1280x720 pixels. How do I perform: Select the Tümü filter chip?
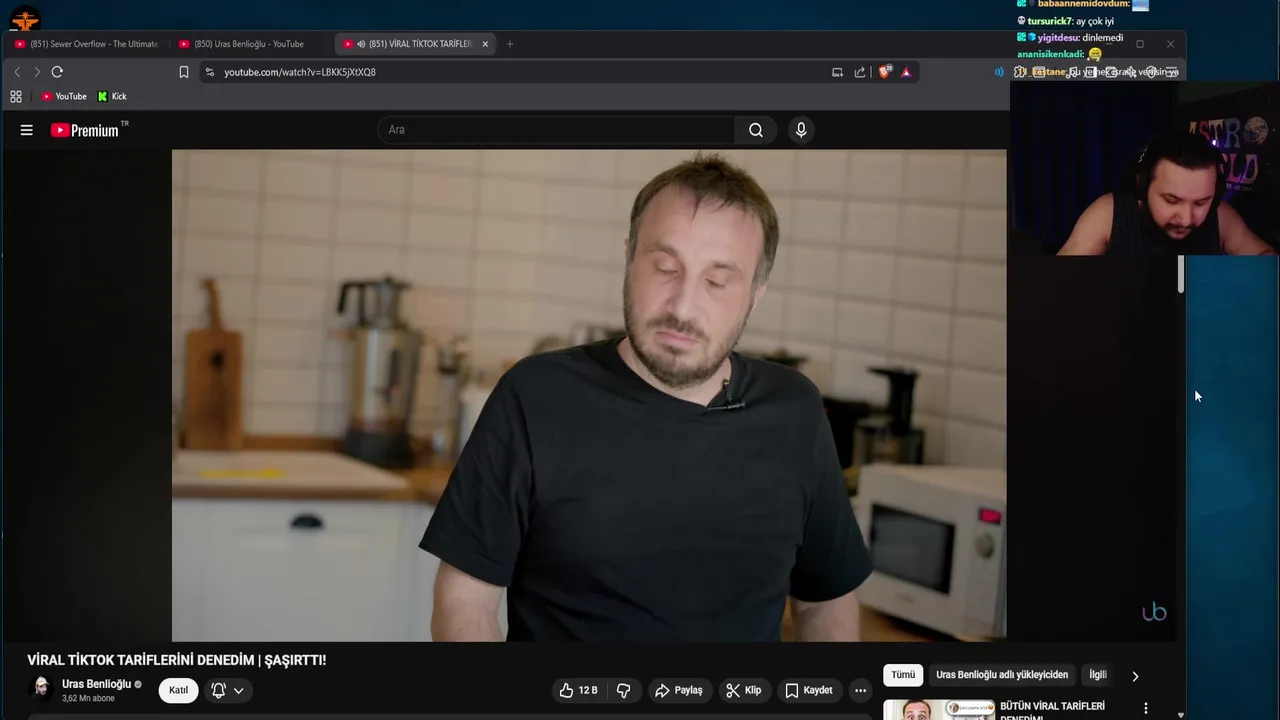pyautogui.click(x=903, y=675)
